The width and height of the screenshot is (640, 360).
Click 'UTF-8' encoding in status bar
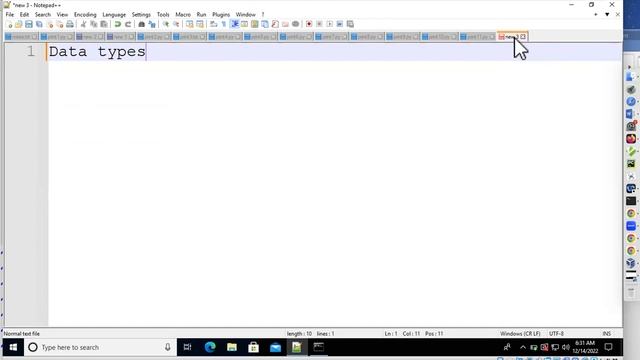tap(556, 334)
